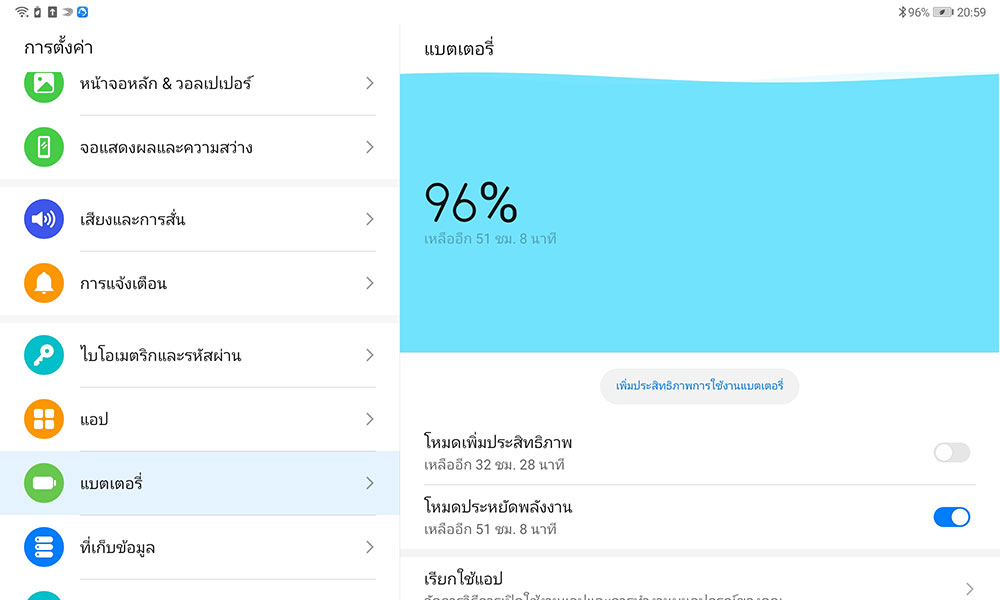Tap the biometrics and password key icon
This screenshot has width=1000, height=600.
pos(44,355)
